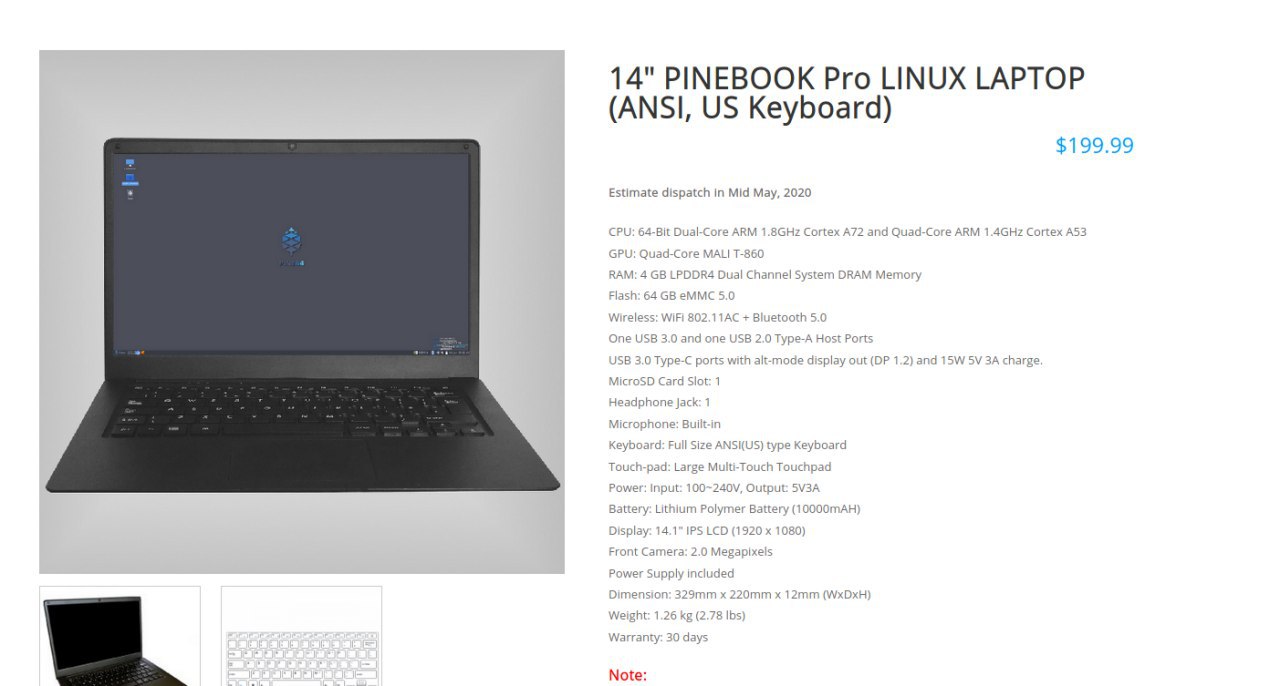Open the keyboard layout diagram thumbnail

tap(301, 636)
